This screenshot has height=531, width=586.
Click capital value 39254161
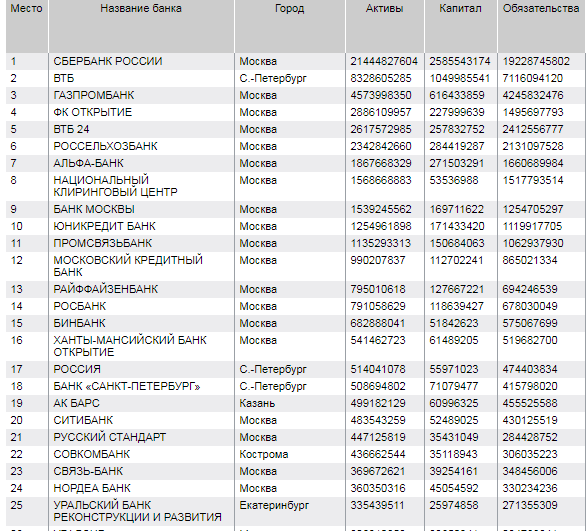coord(453,471)
